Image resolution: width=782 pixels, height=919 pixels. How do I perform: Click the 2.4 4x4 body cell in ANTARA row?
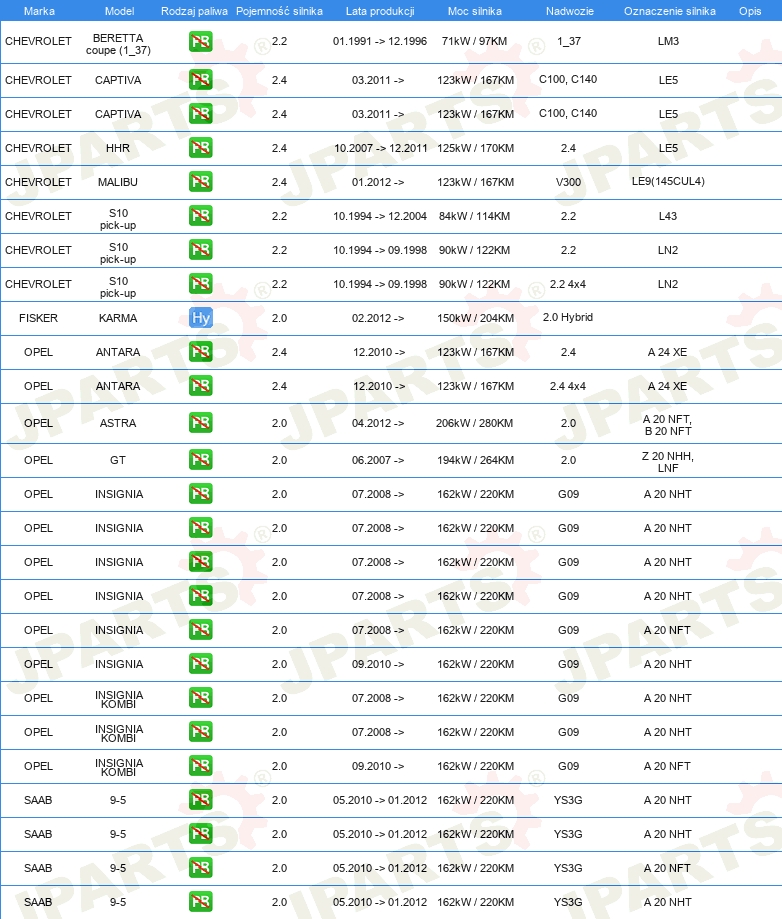click(567, 386)
